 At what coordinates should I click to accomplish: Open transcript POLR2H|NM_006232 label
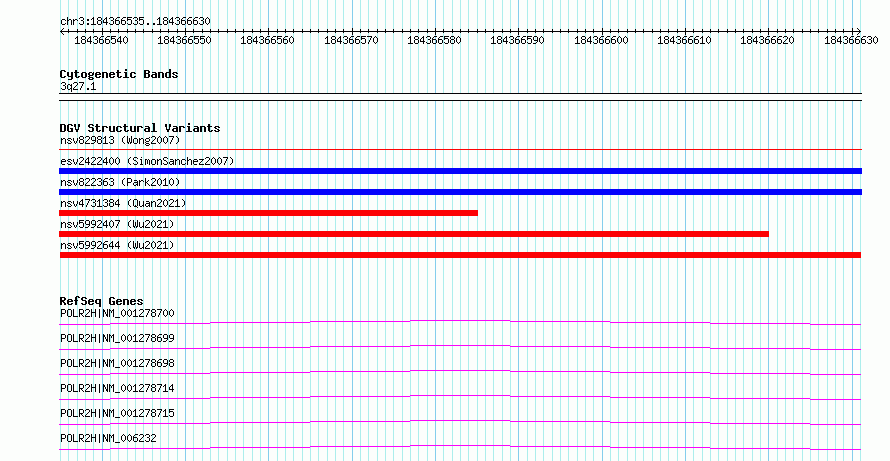tap(108, 438)
